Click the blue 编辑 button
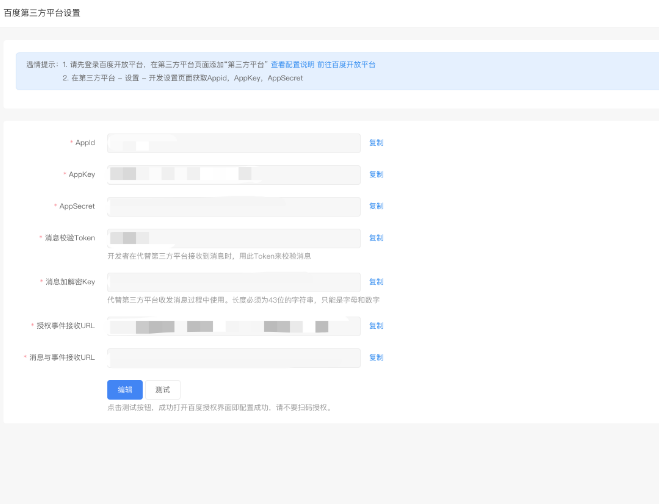 click(x=125, y=390)
